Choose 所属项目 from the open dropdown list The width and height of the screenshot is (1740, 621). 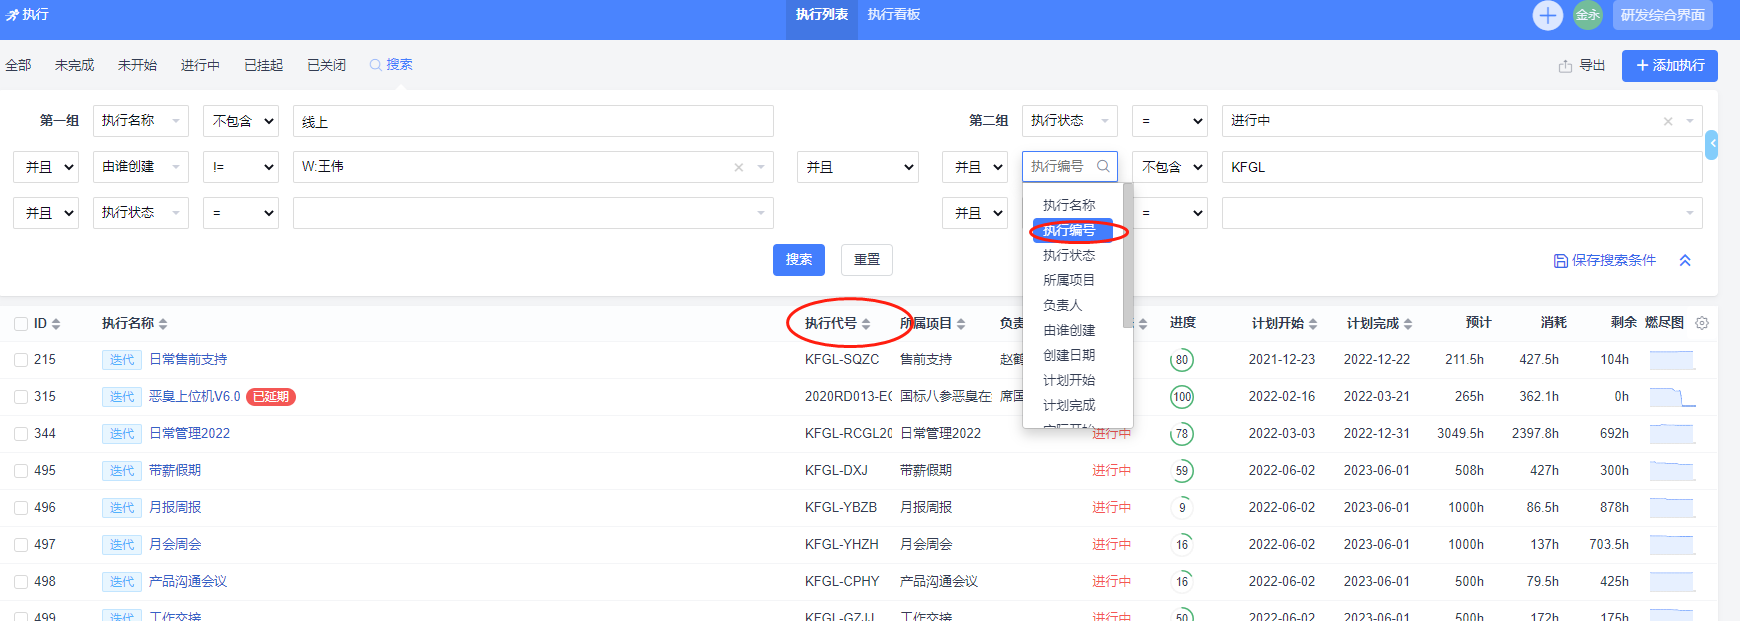(x=1068, y=280)
